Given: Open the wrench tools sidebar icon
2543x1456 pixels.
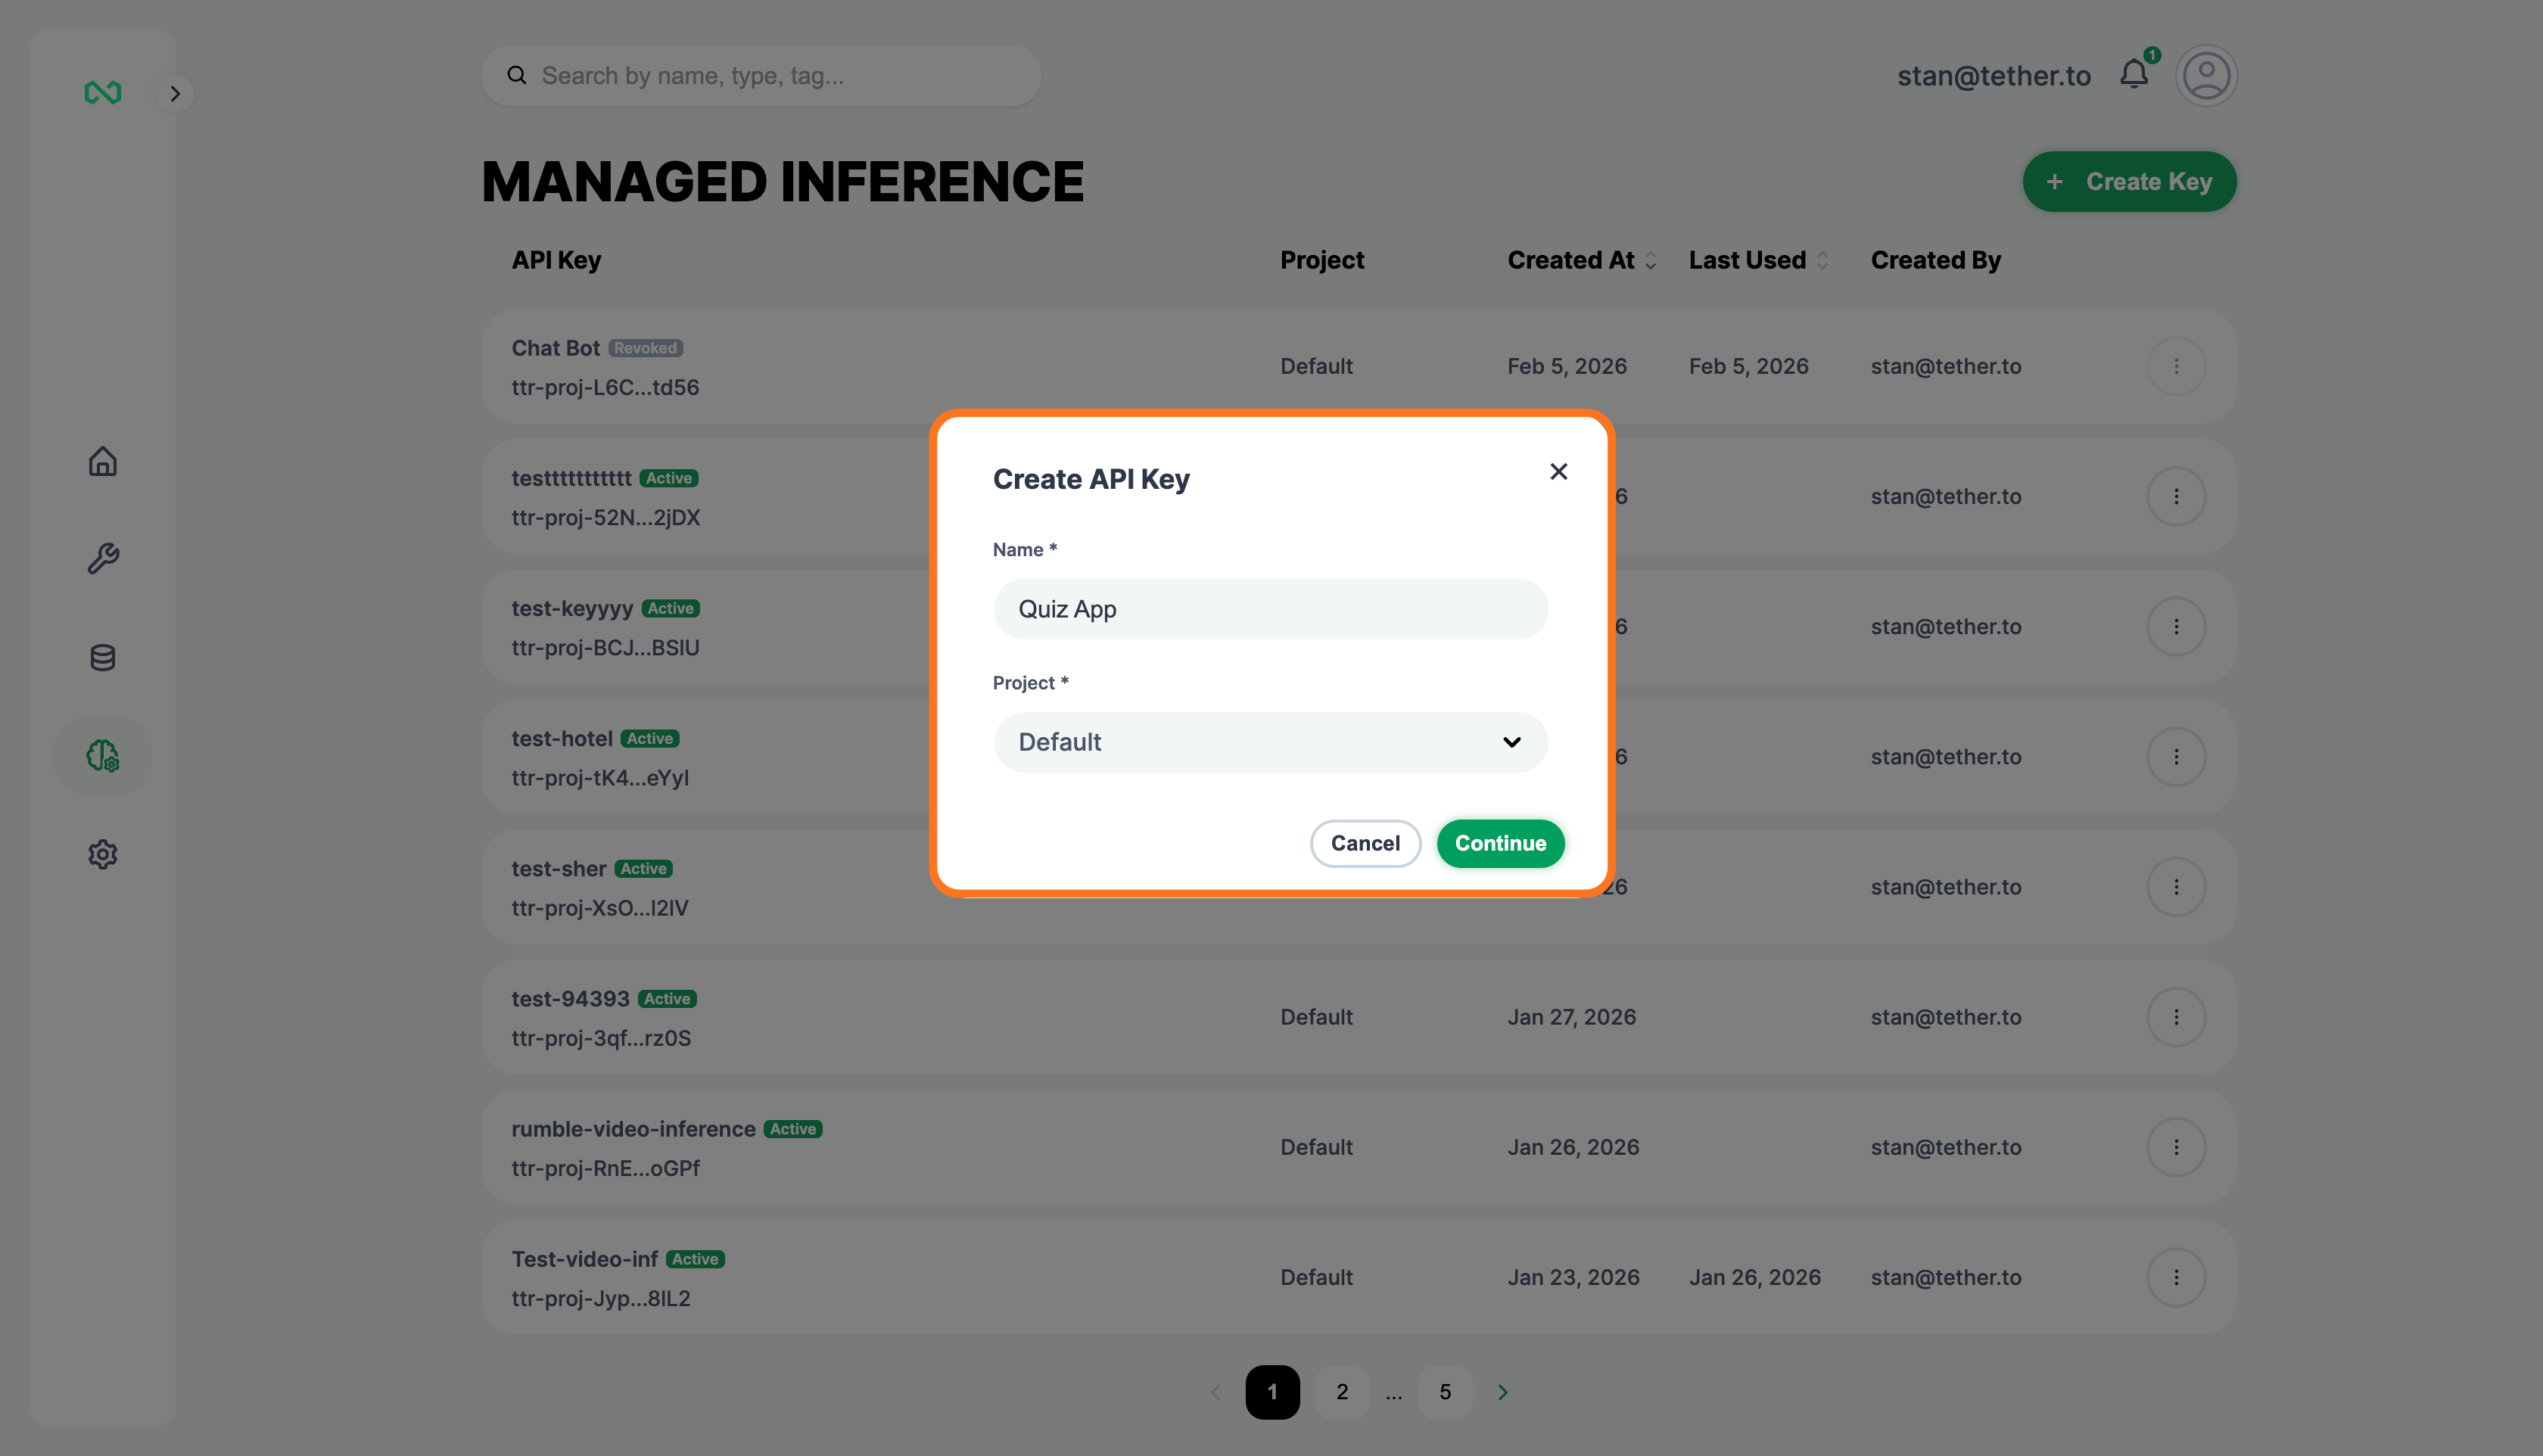Looking at the screenshot, I should tap(102, 558).
